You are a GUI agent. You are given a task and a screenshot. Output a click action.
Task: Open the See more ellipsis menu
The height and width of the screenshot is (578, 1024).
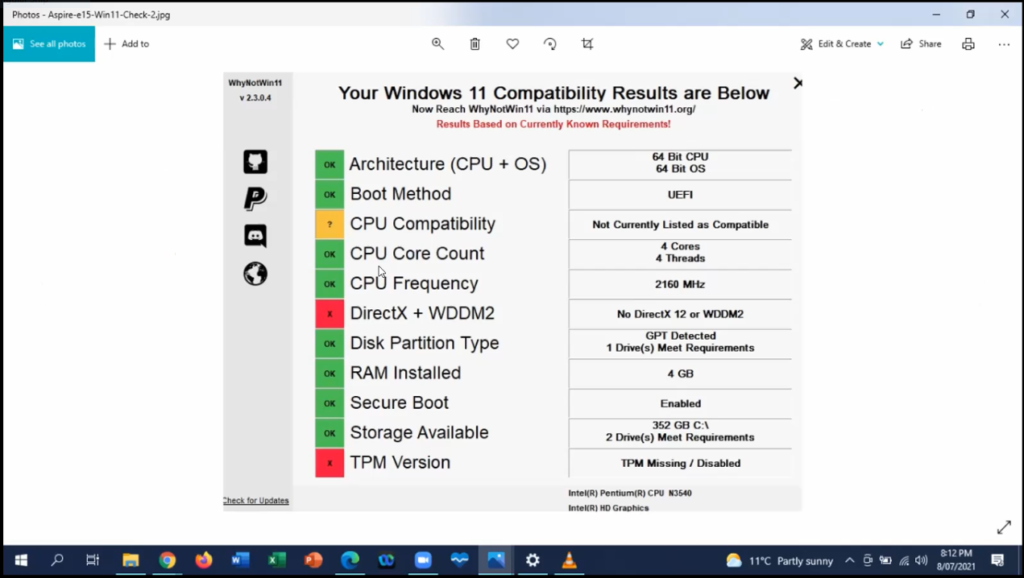[x=1004, y=44]
